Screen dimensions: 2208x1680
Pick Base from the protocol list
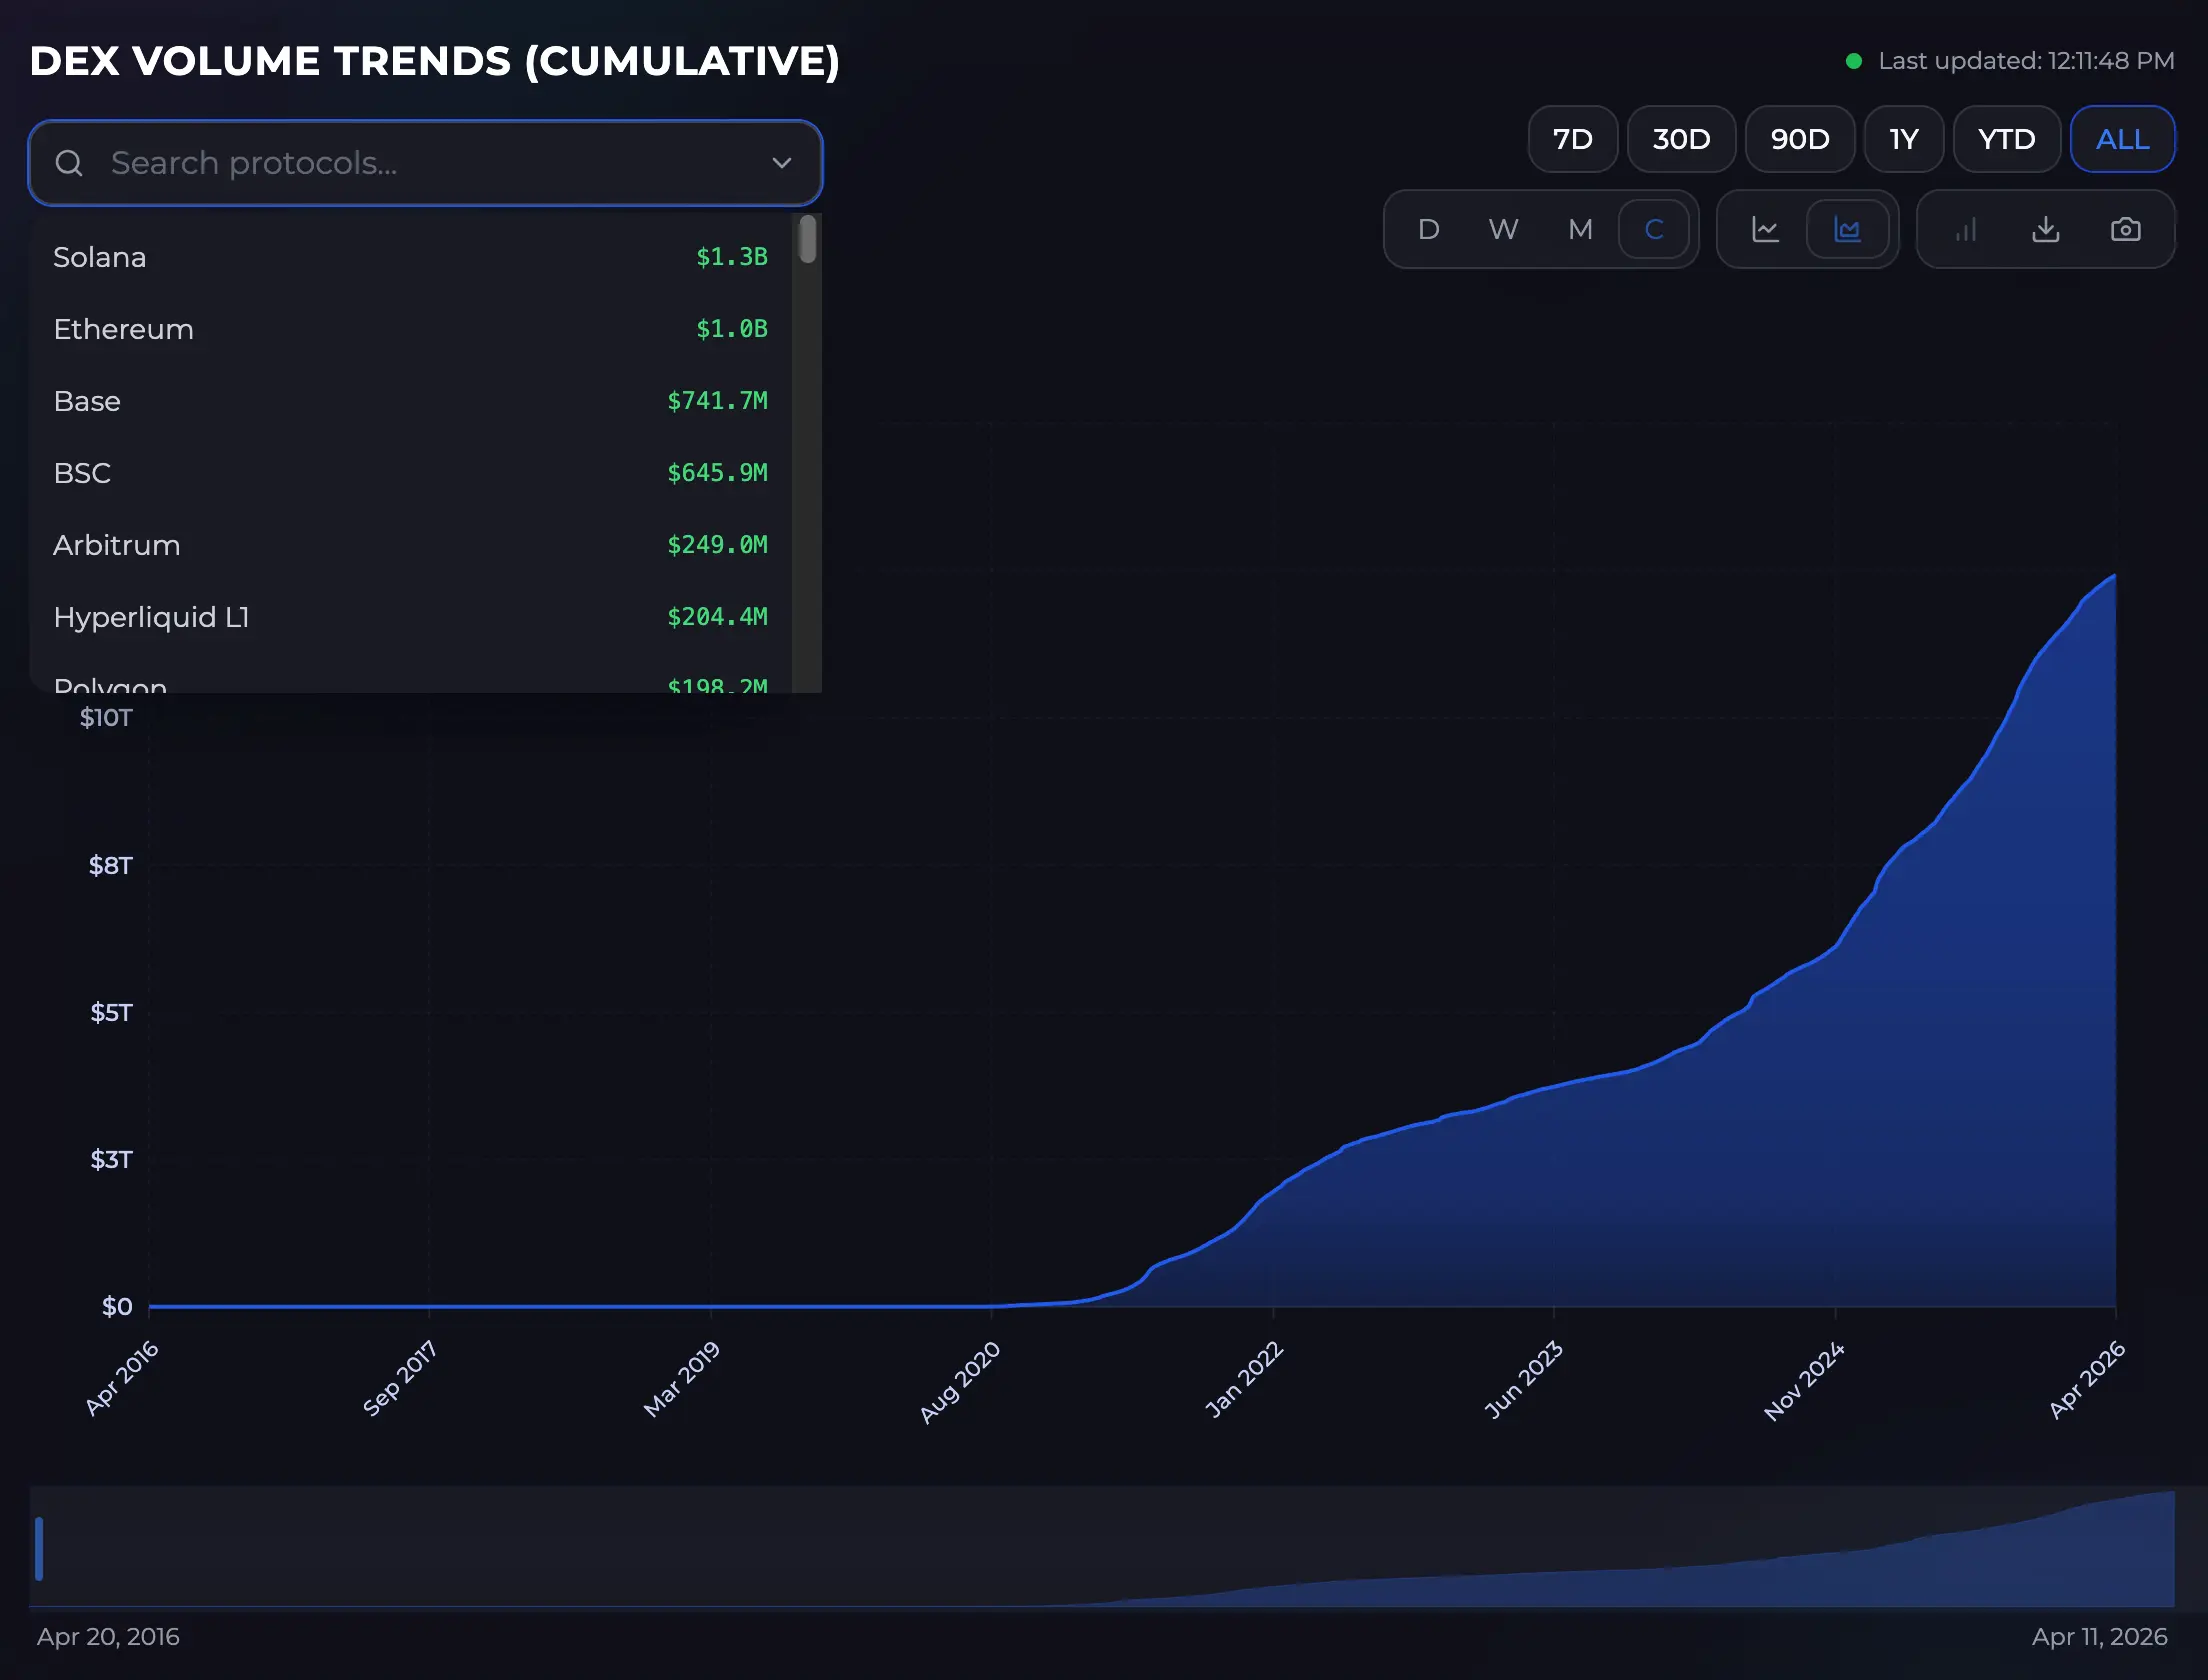(x=411, y=401)
